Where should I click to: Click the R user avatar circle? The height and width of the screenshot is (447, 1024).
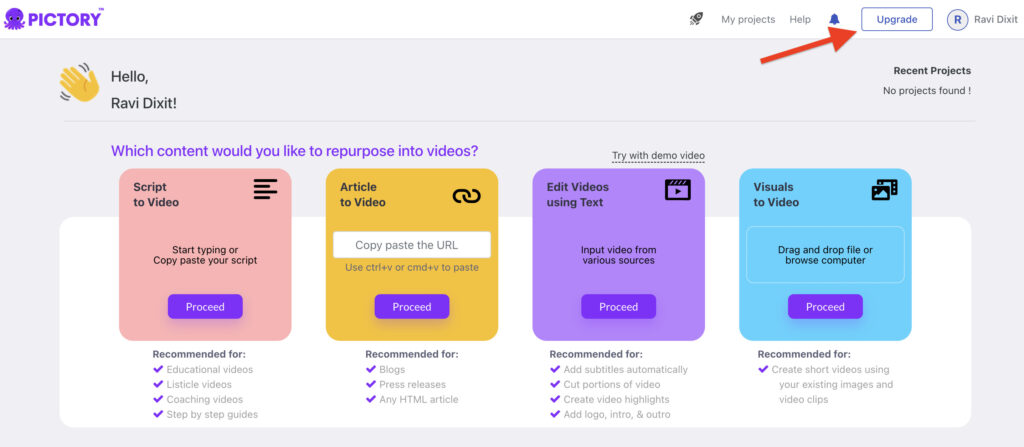coord(957,20)
